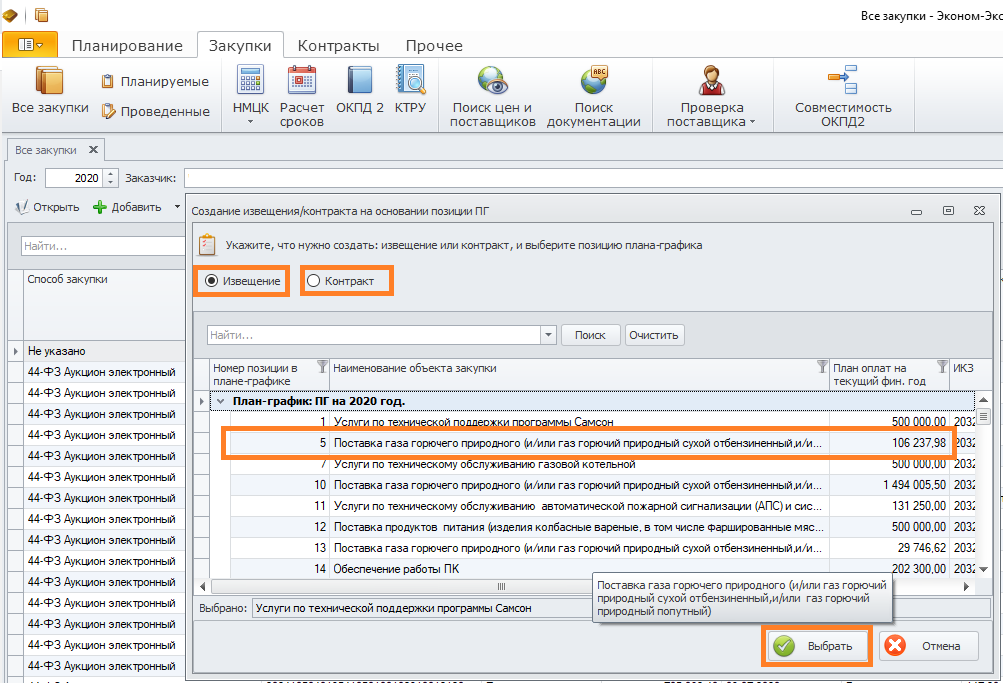
Task: Open the ОКПД 2 reference book
Action: 359,81
